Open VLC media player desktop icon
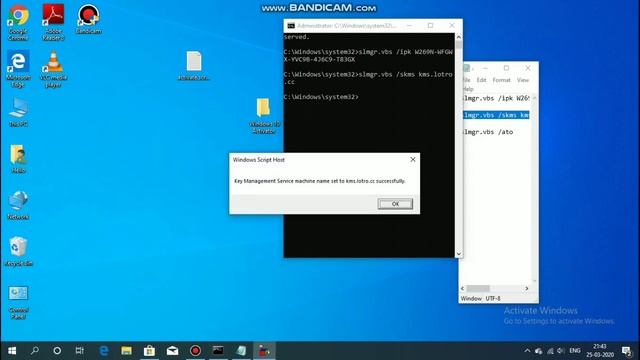 [53, 69]
